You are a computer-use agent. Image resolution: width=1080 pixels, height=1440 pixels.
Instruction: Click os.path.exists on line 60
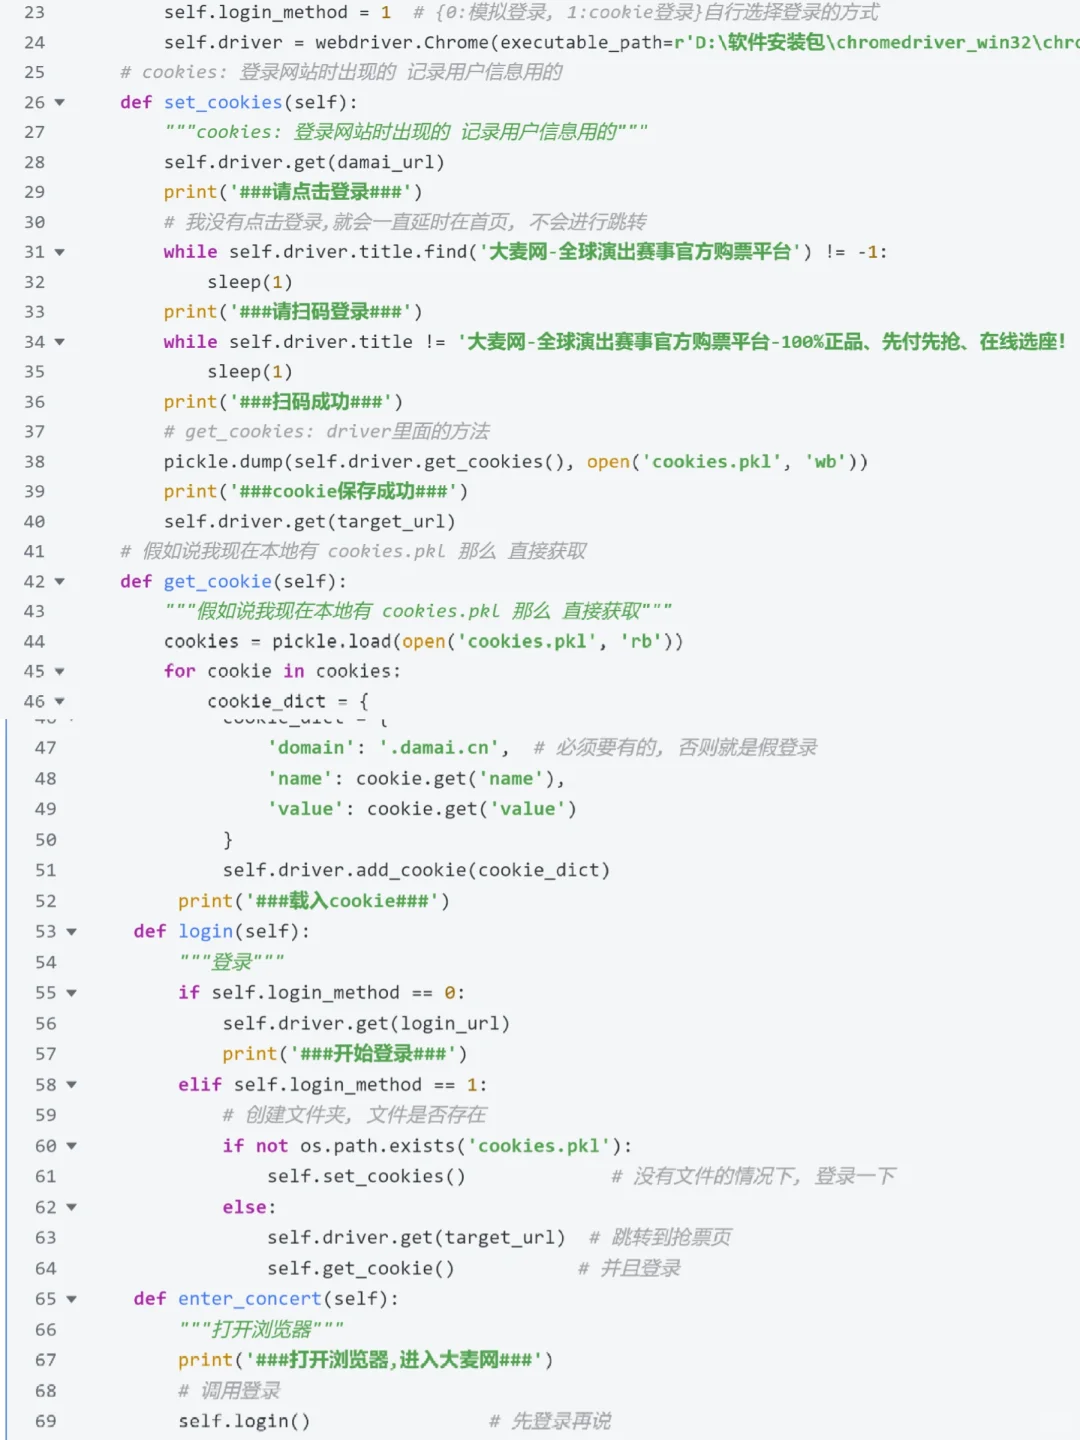pos(378,1146)
